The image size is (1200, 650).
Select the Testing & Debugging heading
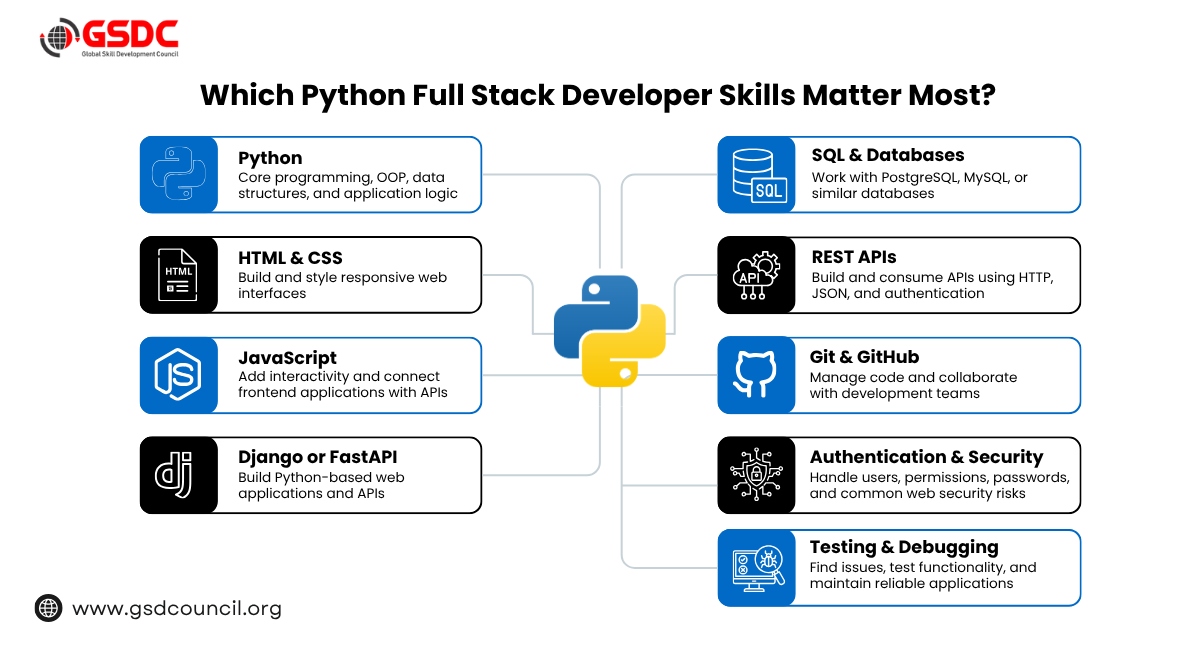pos(904,547)
